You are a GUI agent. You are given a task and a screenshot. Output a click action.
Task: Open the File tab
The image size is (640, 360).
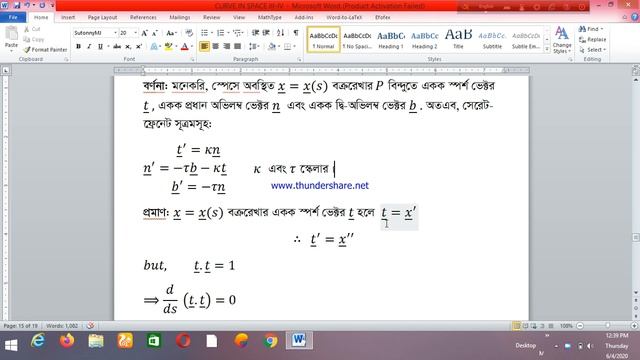[13, 17]
